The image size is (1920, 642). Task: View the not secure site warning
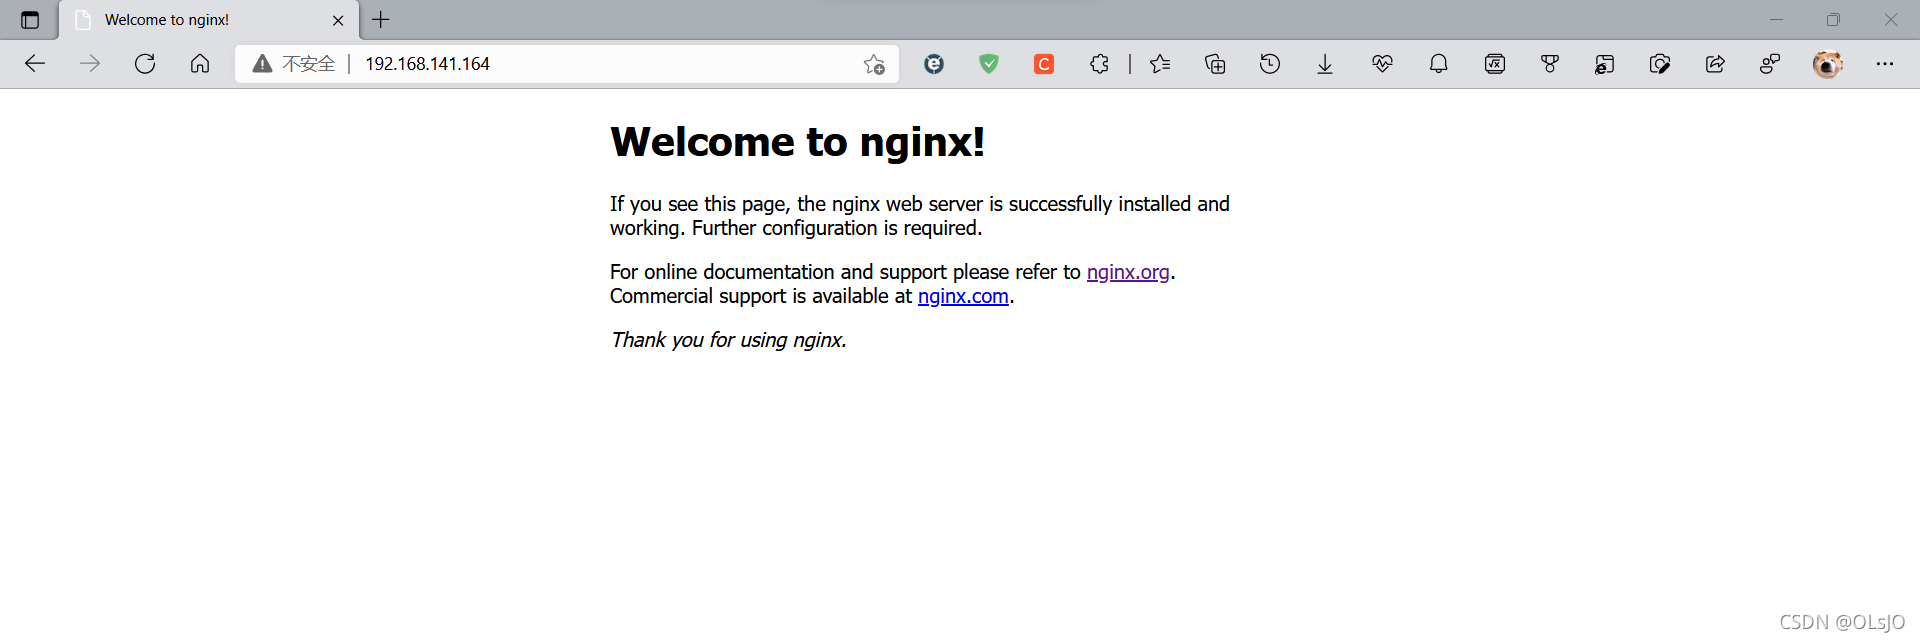point(294,64)
